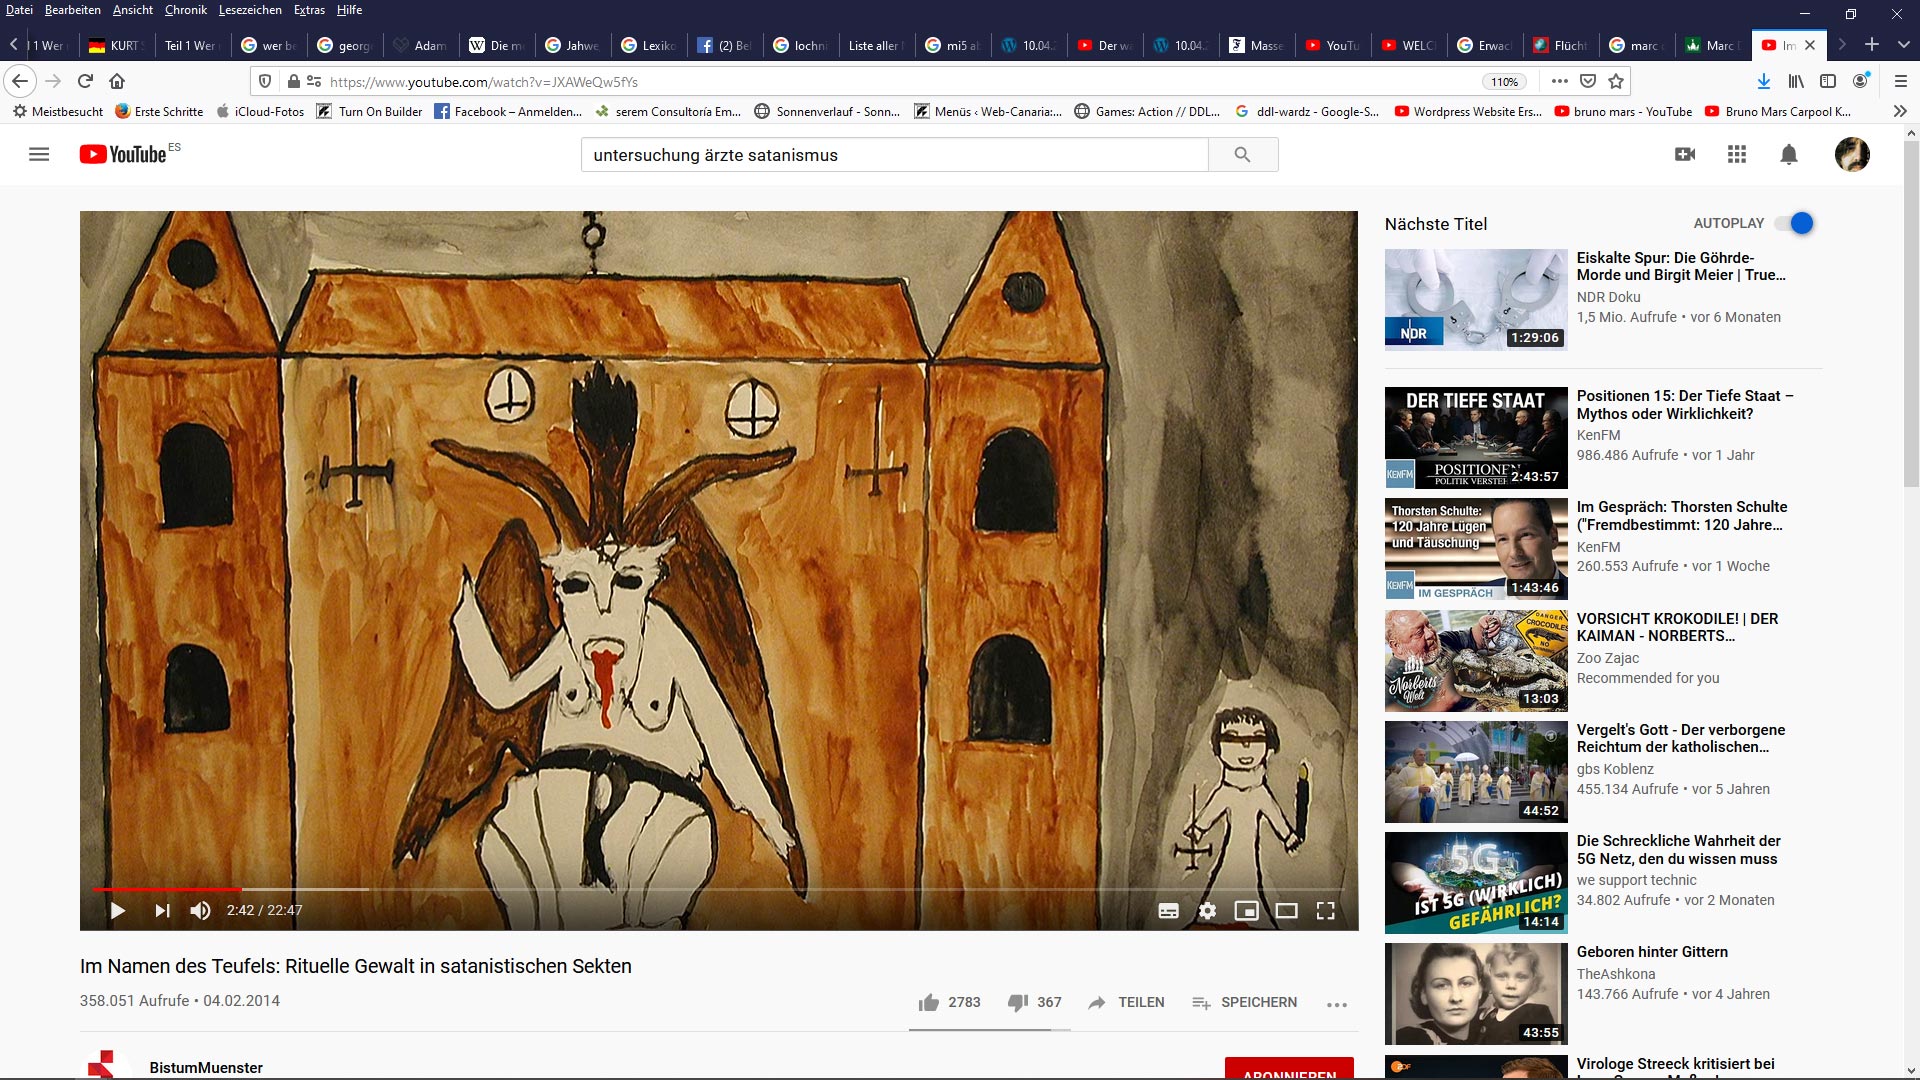Reset the 110% zoom level badge
Image resolution: width=1920 pixels, height=1080 pixels.
pos(1505,82)
